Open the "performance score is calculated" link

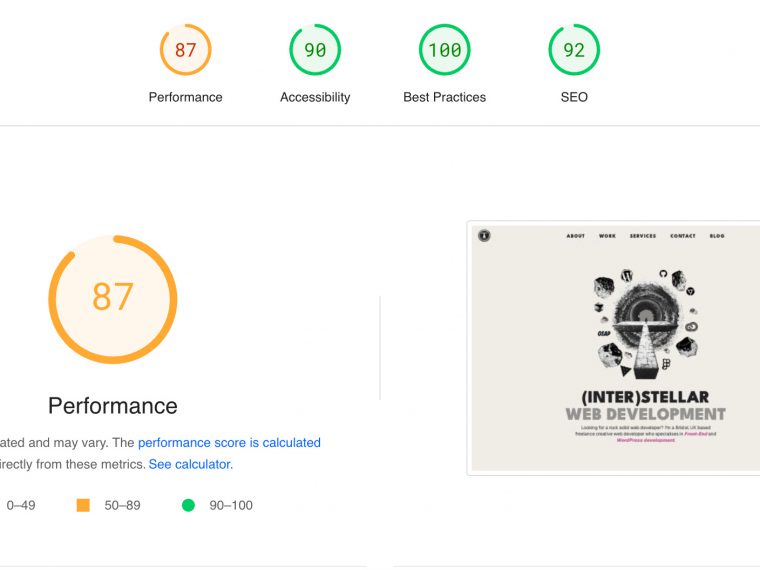229,442
